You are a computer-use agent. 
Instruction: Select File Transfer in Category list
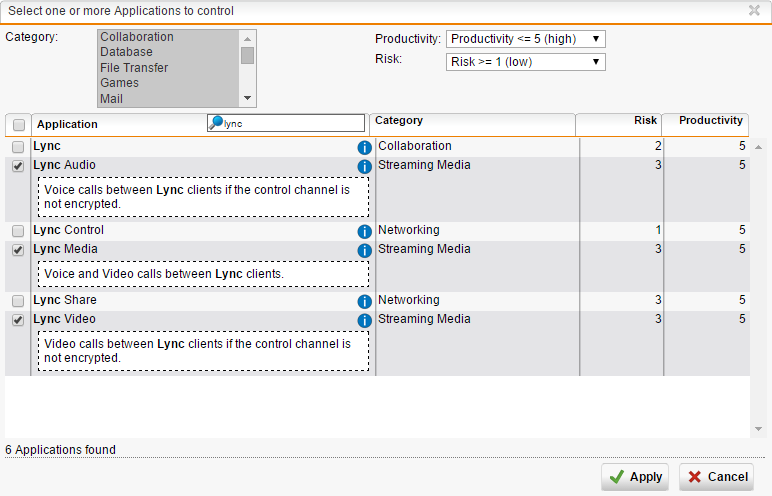[134, 67]
